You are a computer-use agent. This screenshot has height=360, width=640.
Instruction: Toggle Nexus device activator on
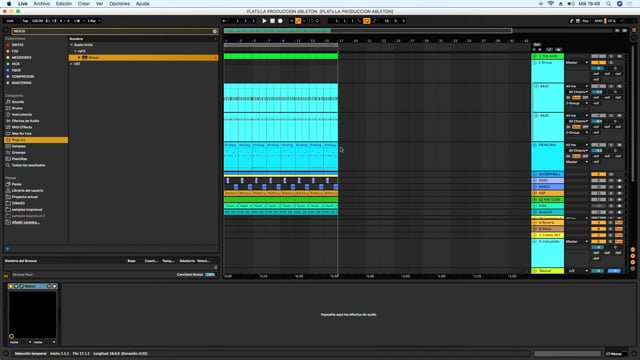pyautogui.click(x=11, y=287)
